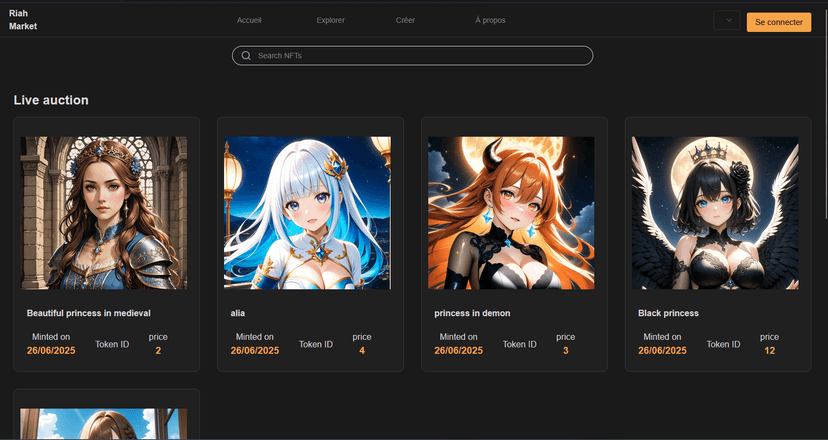Navigate to Créer in the navbar
Image resolution: width=828 pixels, height=440 pixels.
(x=405, y=21)
